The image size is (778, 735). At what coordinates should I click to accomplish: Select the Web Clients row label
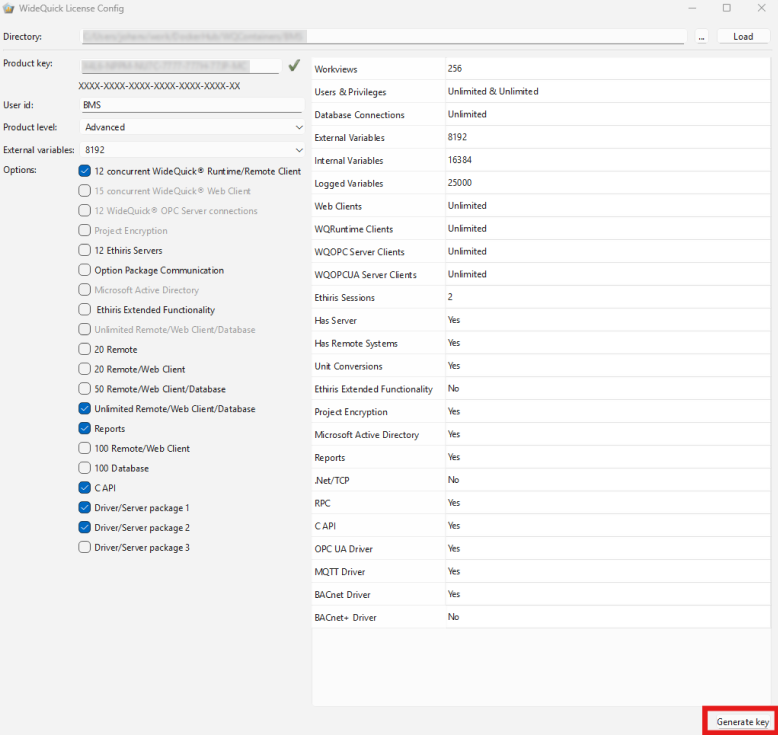tap(338, 206)
